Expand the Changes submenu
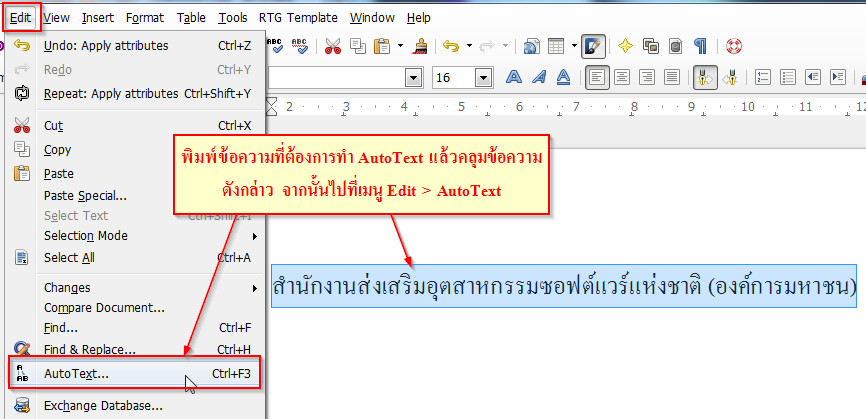Screen dimensions: 866x419 (x=255, y=288)
